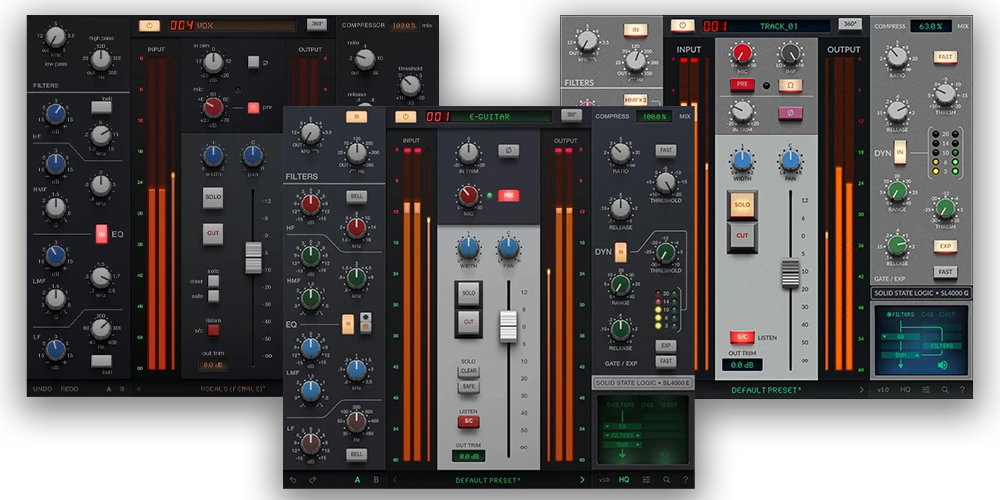1000x500 pixels.
Task: Click SOLO button in E-GUITAR plugin
Action: click(469, 293)
